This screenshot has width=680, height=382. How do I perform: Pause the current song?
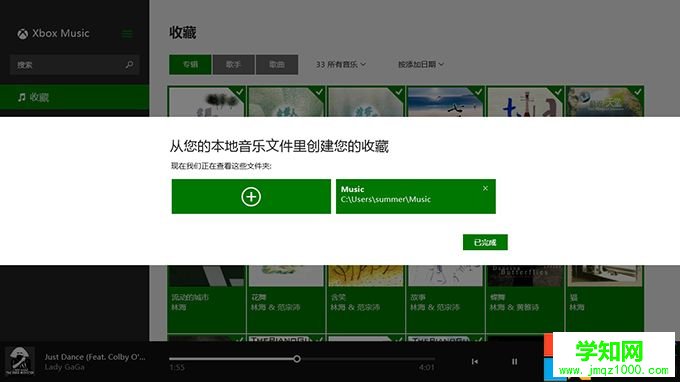click(514, 362)
